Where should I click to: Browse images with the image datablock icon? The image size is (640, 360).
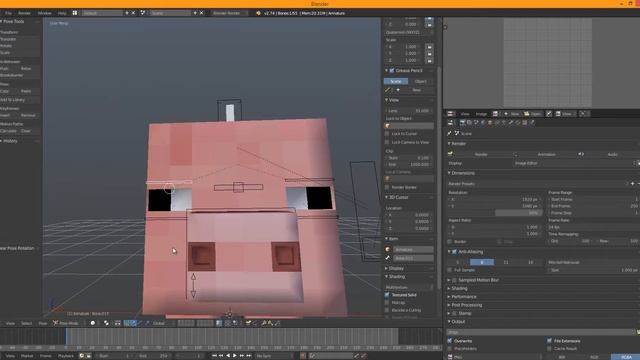(495, 114)
